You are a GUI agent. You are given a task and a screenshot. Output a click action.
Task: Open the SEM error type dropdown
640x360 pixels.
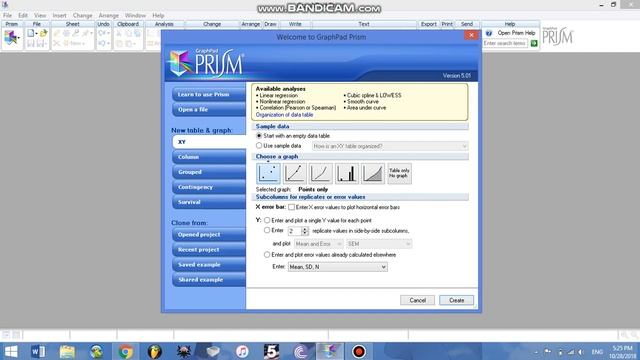(379, 244)
